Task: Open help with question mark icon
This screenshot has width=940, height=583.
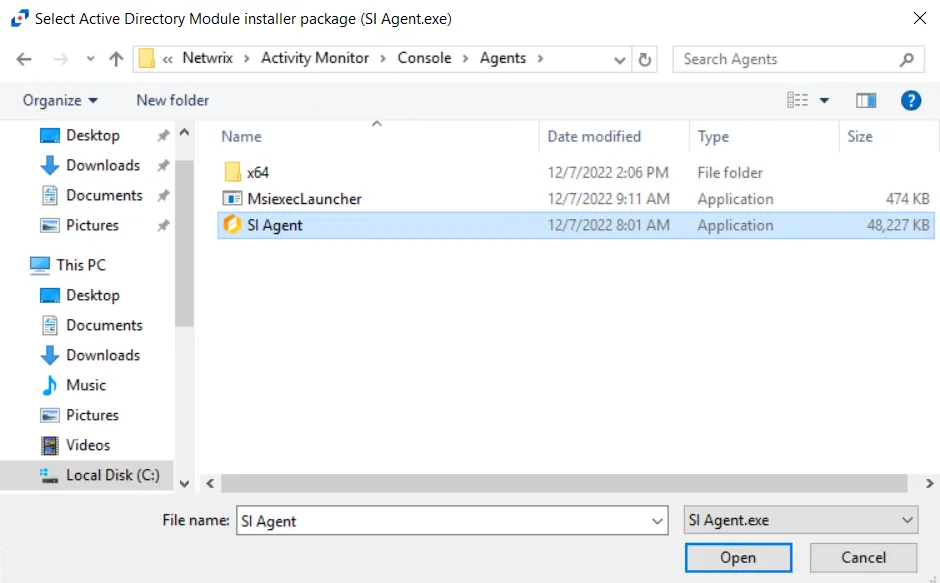Action: (911, 100)
